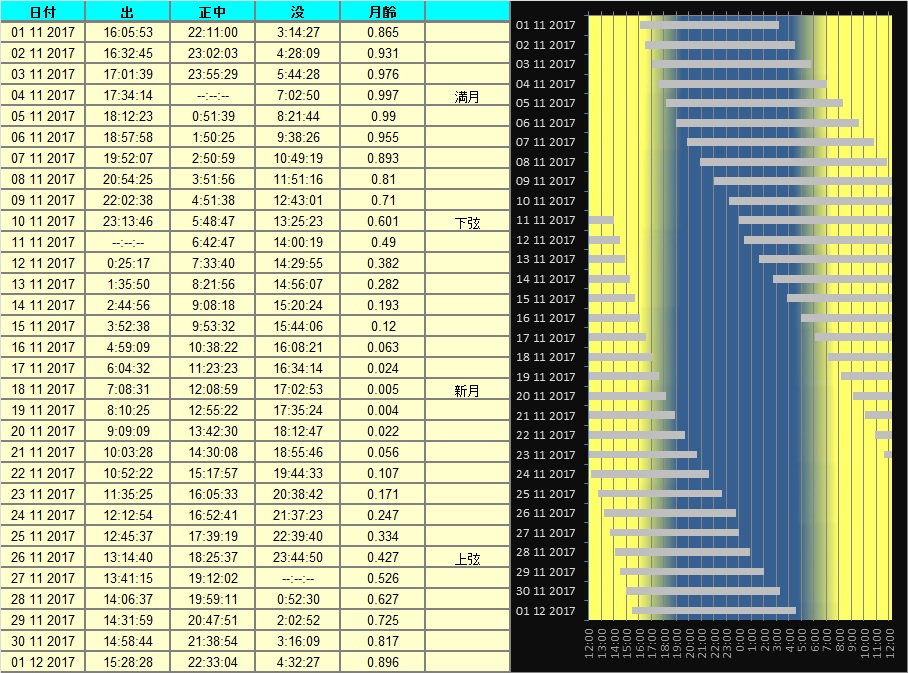The width and height of the screenshot is (908, 673).
Task: Click the 出 column header
Action: (127, 11)
